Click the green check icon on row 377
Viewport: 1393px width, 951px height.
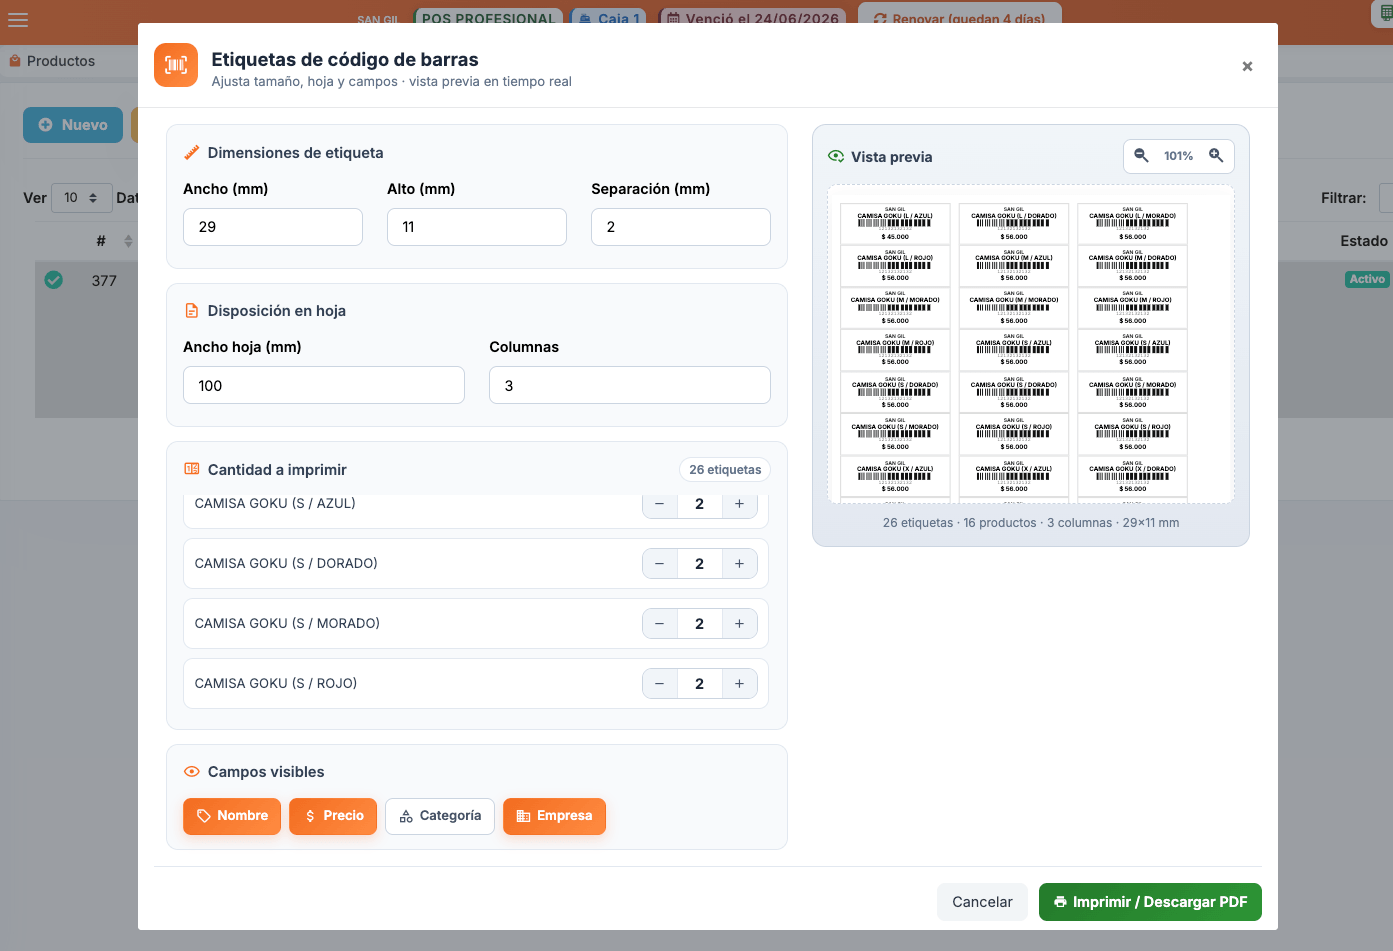coord(54,280)
